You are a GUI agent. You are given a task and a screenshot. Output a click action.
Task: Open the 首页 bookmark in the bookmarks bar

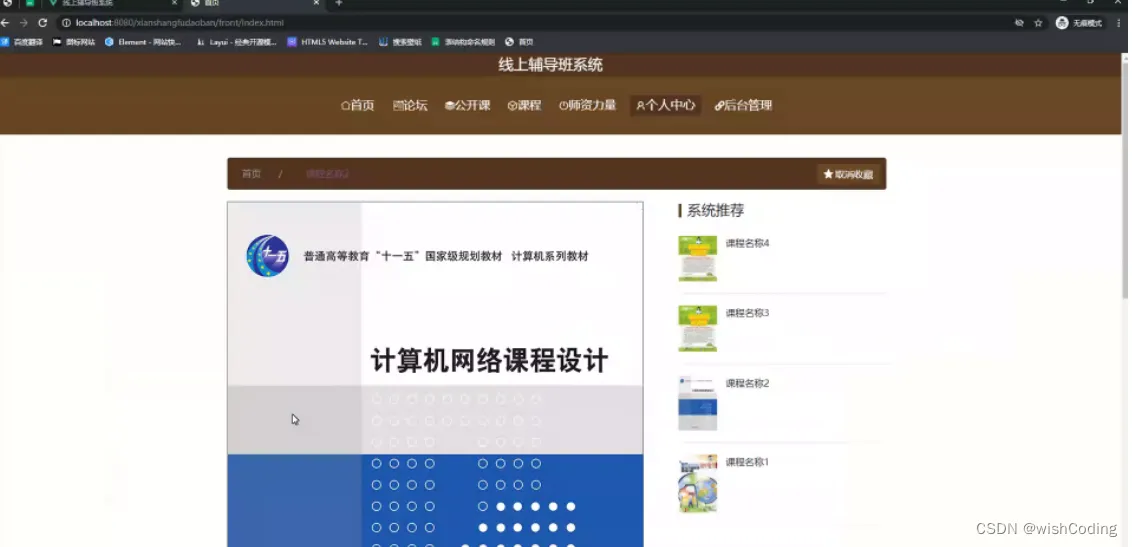[x=519, y=42]
